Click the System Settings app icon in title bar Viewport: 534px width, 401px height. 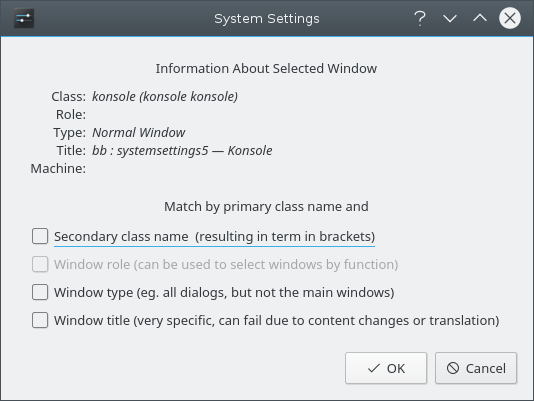tap(23, 18)
